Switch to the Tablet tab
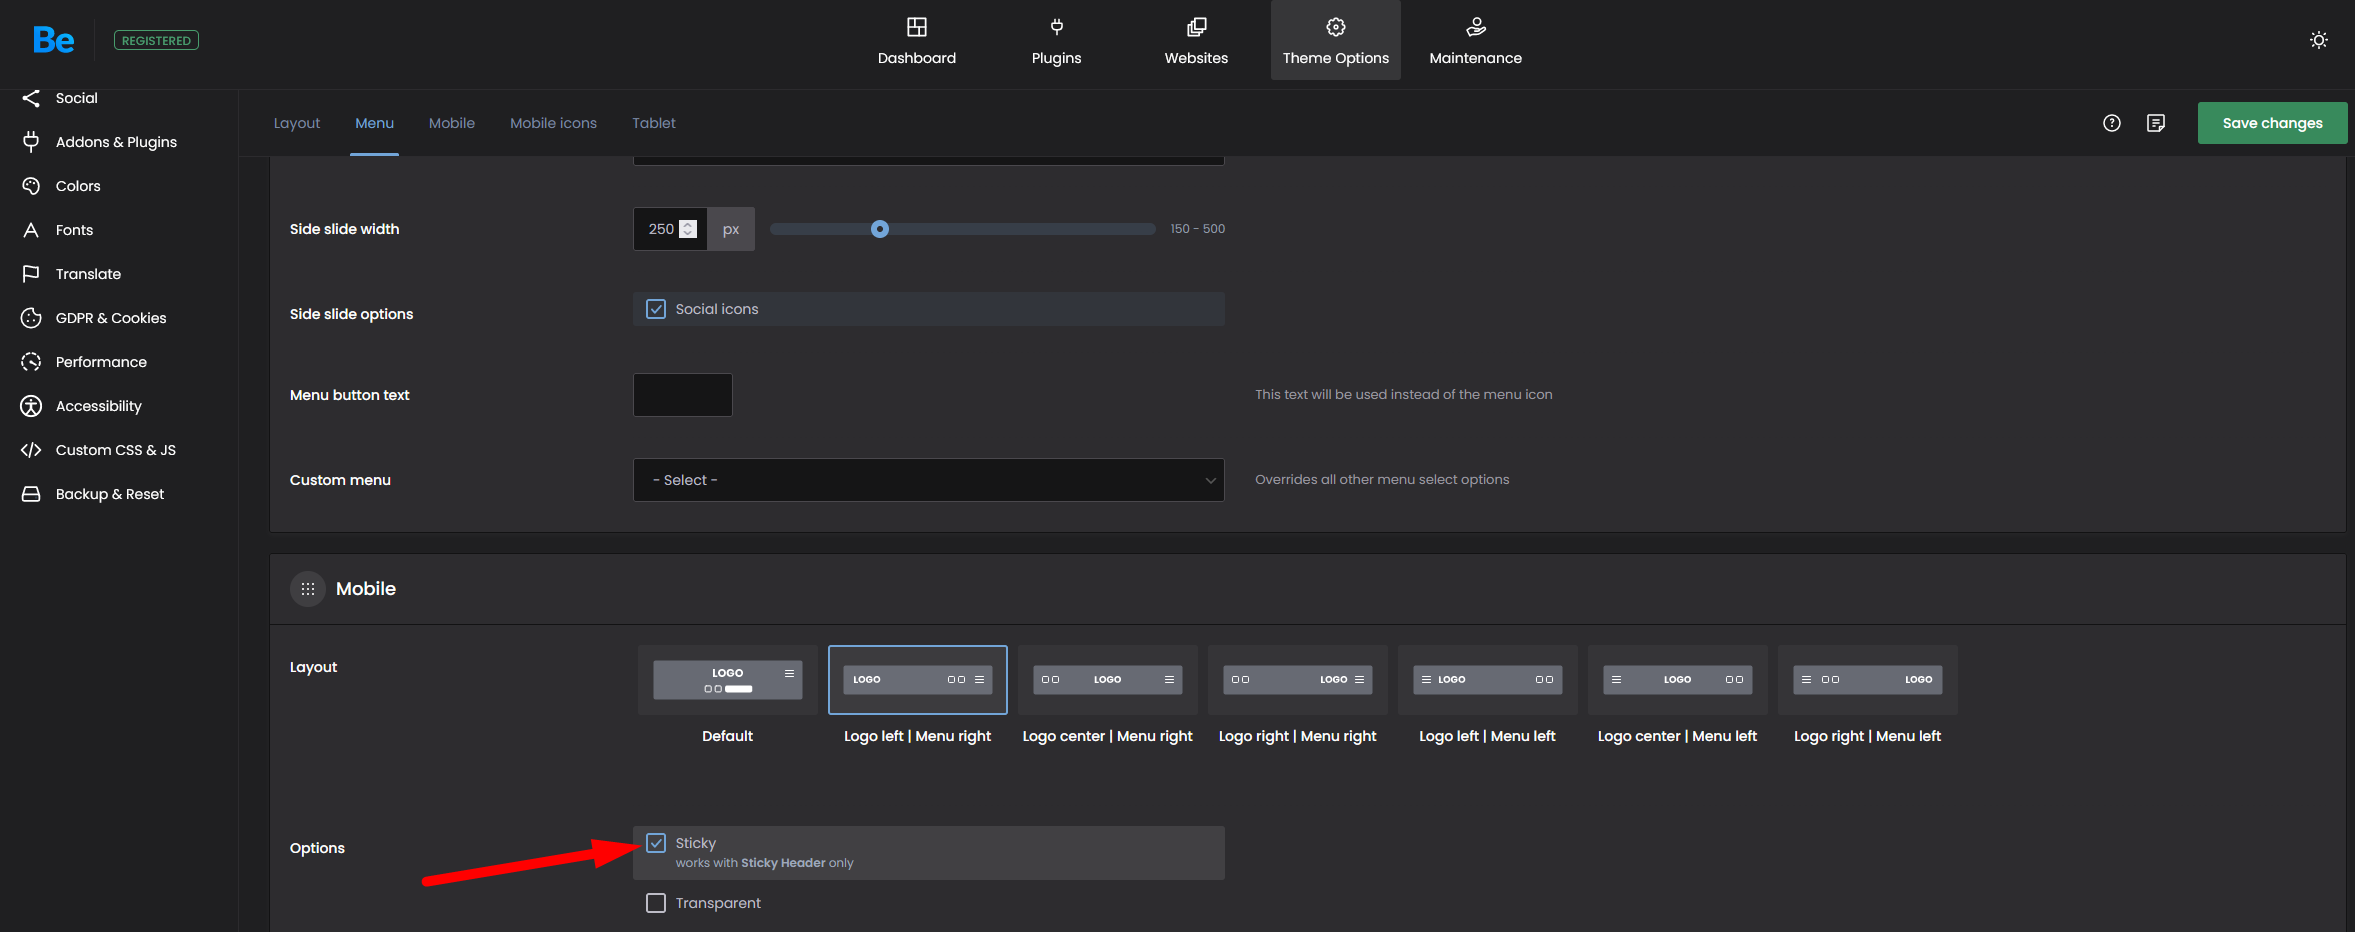Viewport: 2355px width, 932px height. [654, 123]
